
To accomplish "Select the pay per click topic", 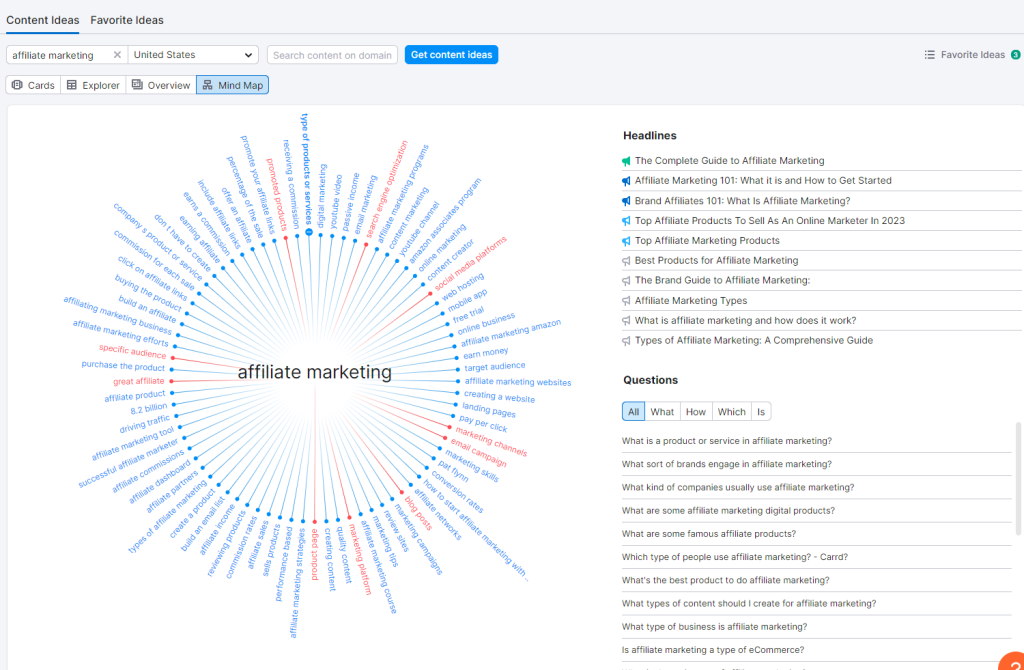I will point(483,423).
